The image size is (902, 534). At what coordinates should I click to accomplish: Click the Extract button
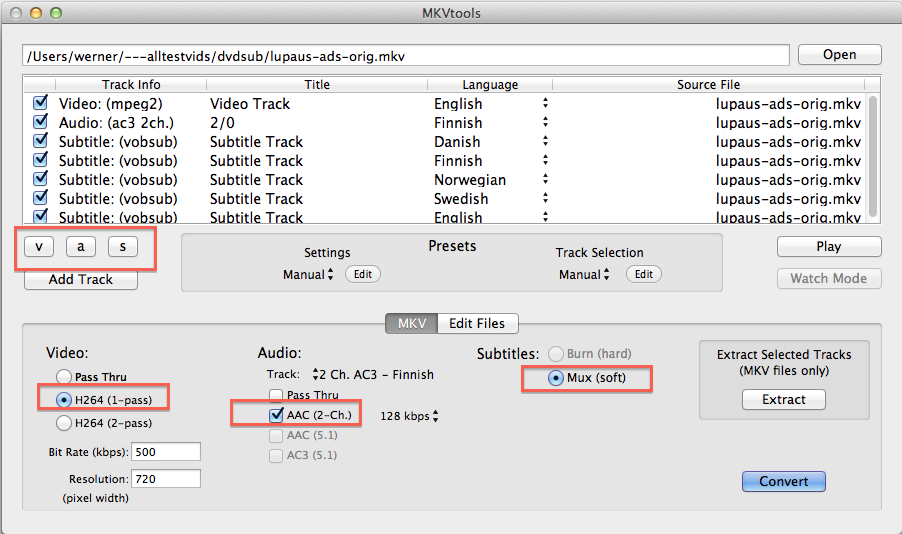(x=783, y=399)
